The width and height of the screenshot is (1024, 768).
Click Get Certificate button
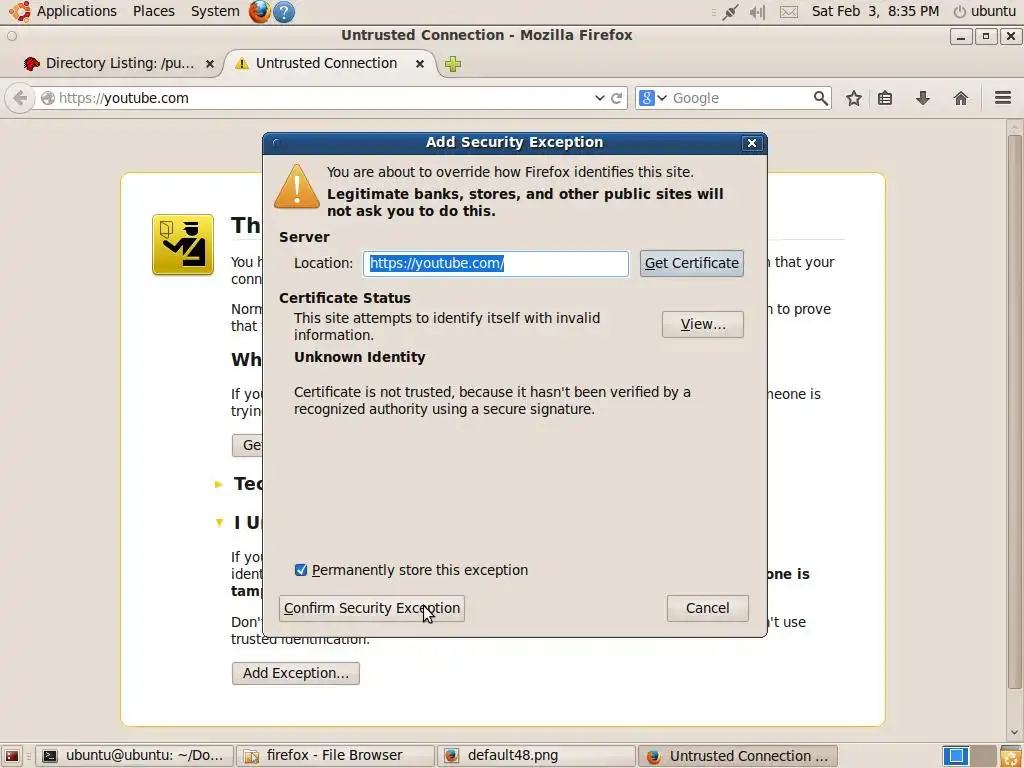pyautogui.click(x=692, y=263)
